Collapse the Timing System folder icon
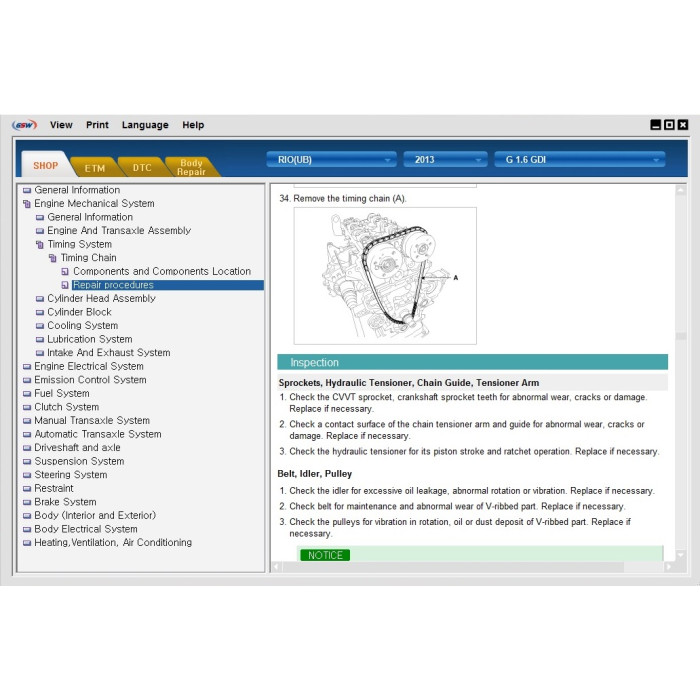700x700 pixels. (40, 245)
